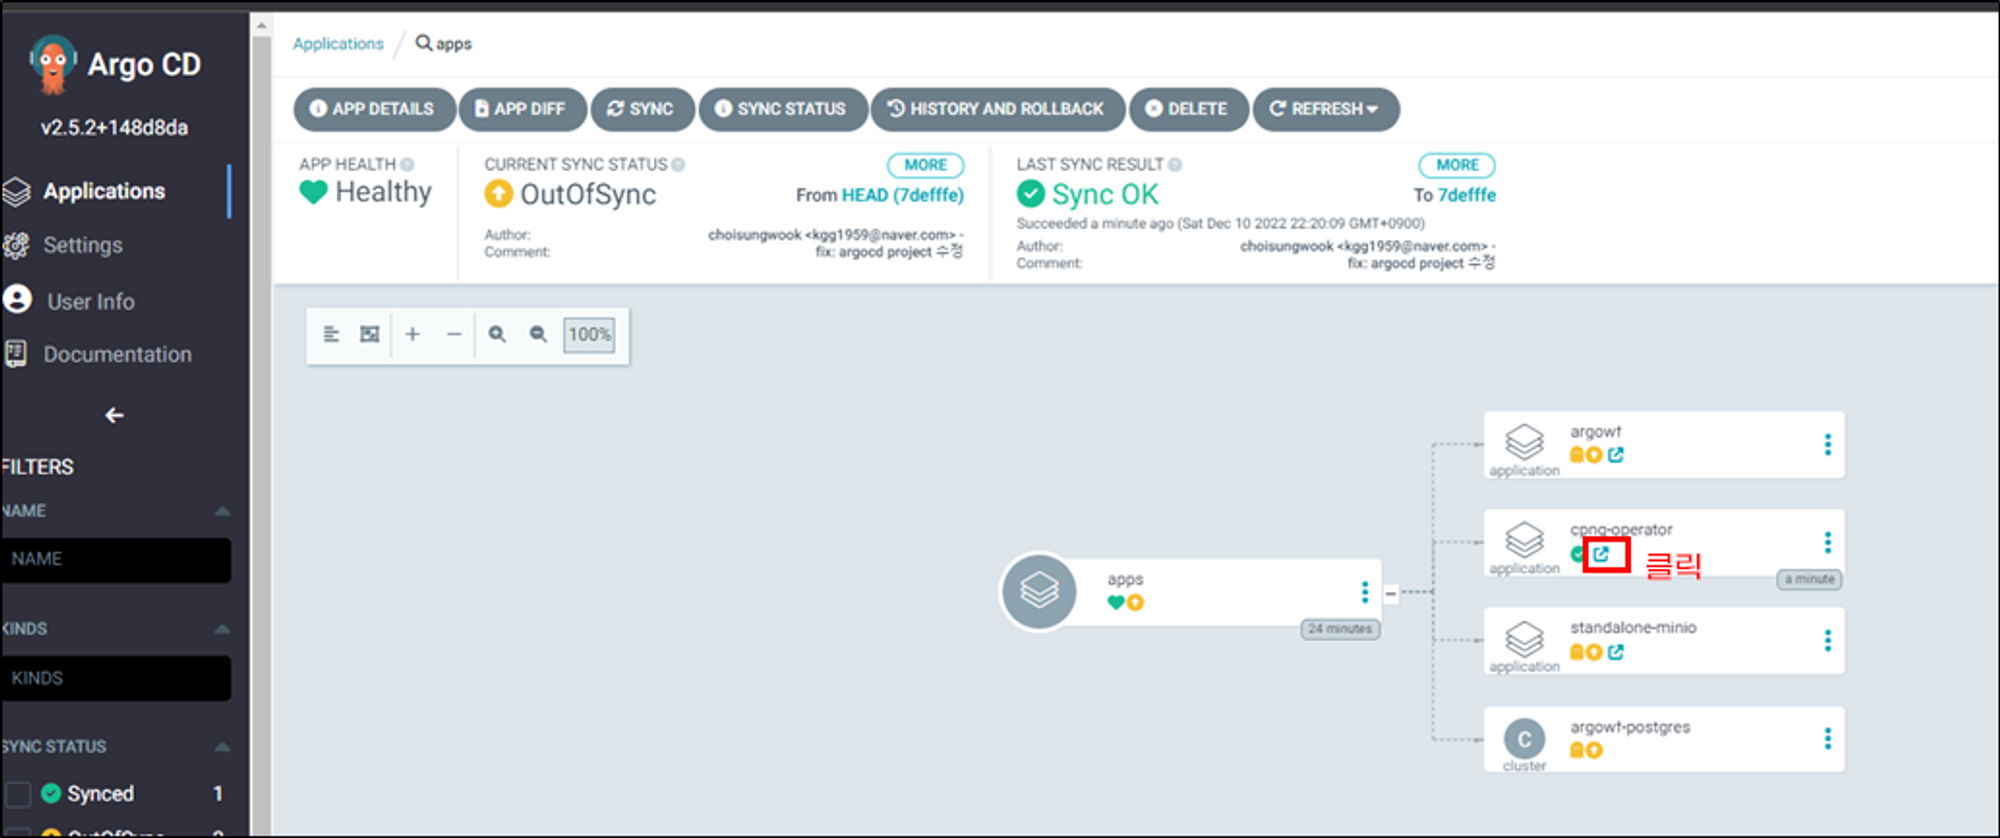Collapse the NAME filter section
The image size is (2000, 838).
(222, 511)
